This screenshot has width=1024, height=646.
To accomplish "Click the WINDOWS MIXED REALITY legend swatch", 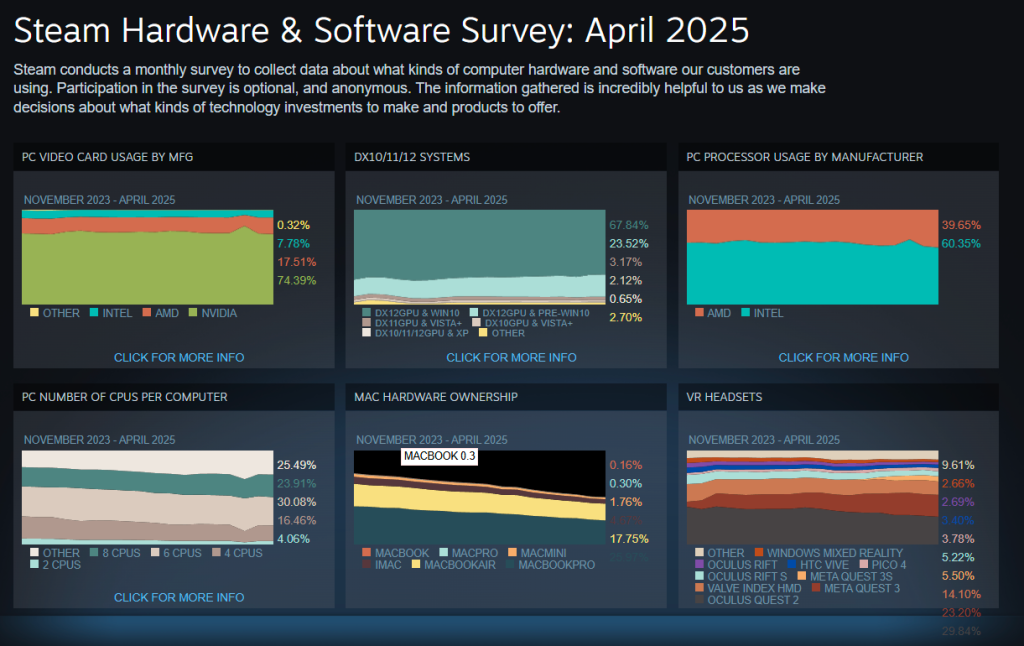I will 759,552.
